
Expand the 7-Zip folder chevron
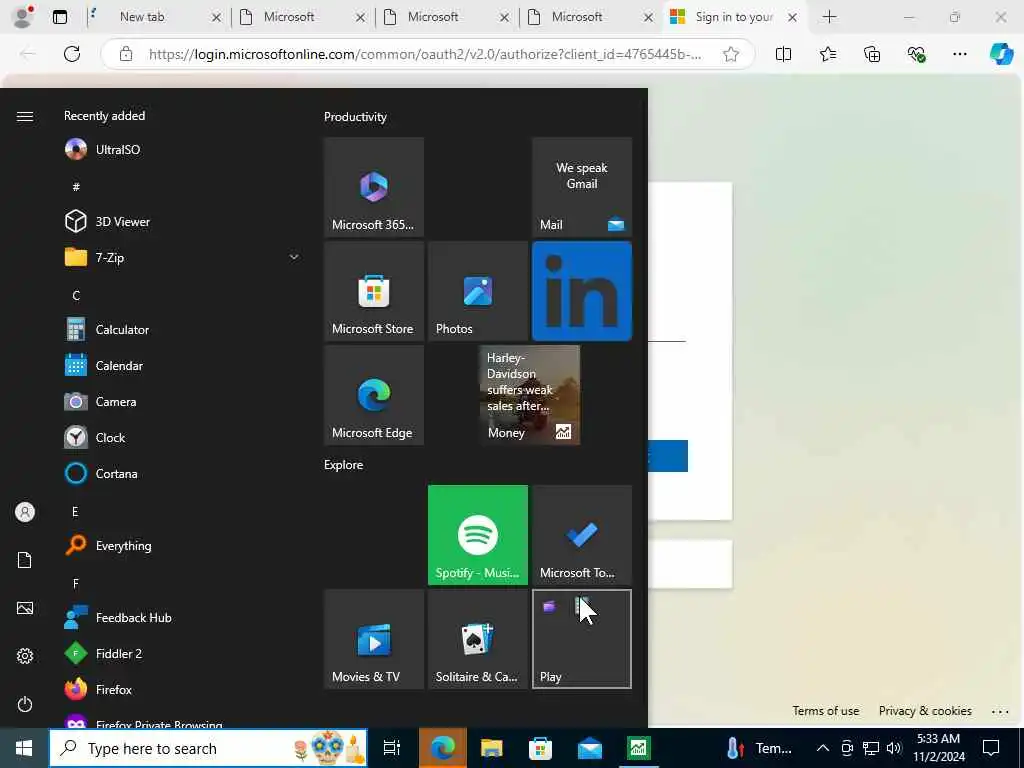tap(294, 257)
